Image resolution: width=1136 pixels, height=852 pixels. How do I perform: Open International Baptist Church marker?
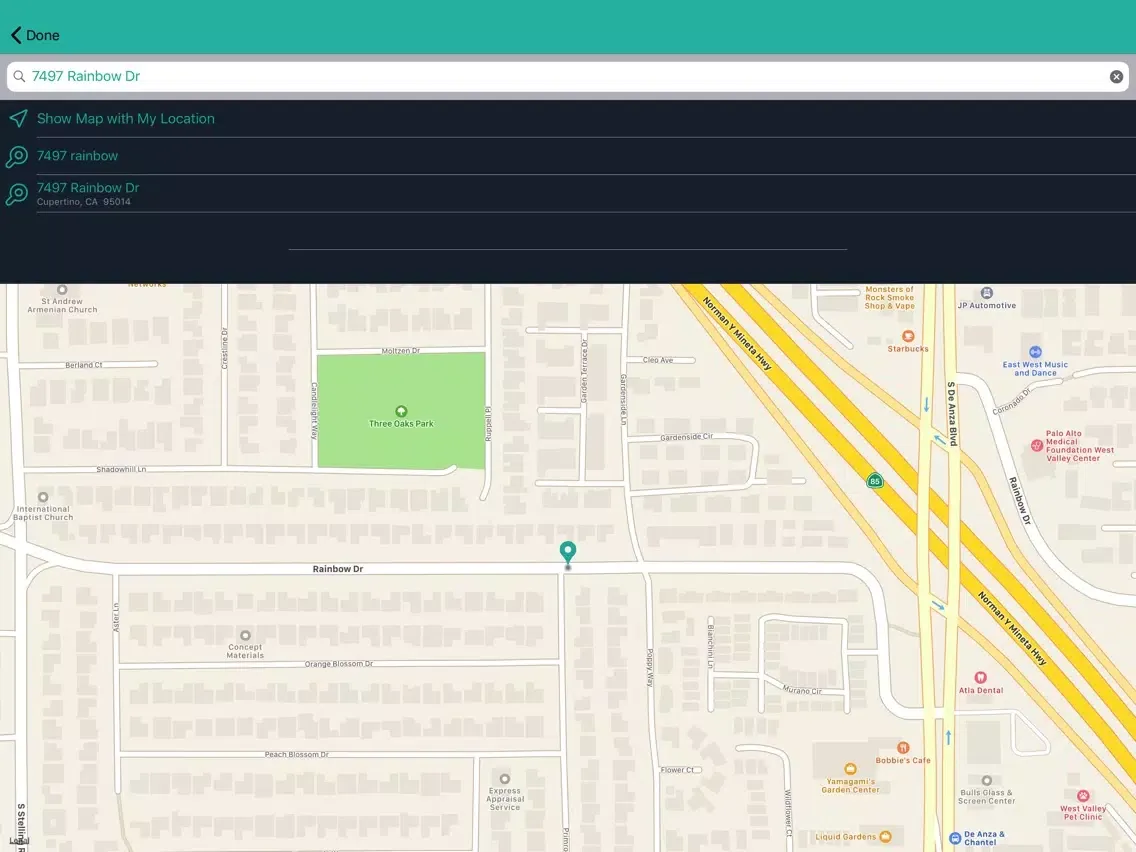coord(43,497)
